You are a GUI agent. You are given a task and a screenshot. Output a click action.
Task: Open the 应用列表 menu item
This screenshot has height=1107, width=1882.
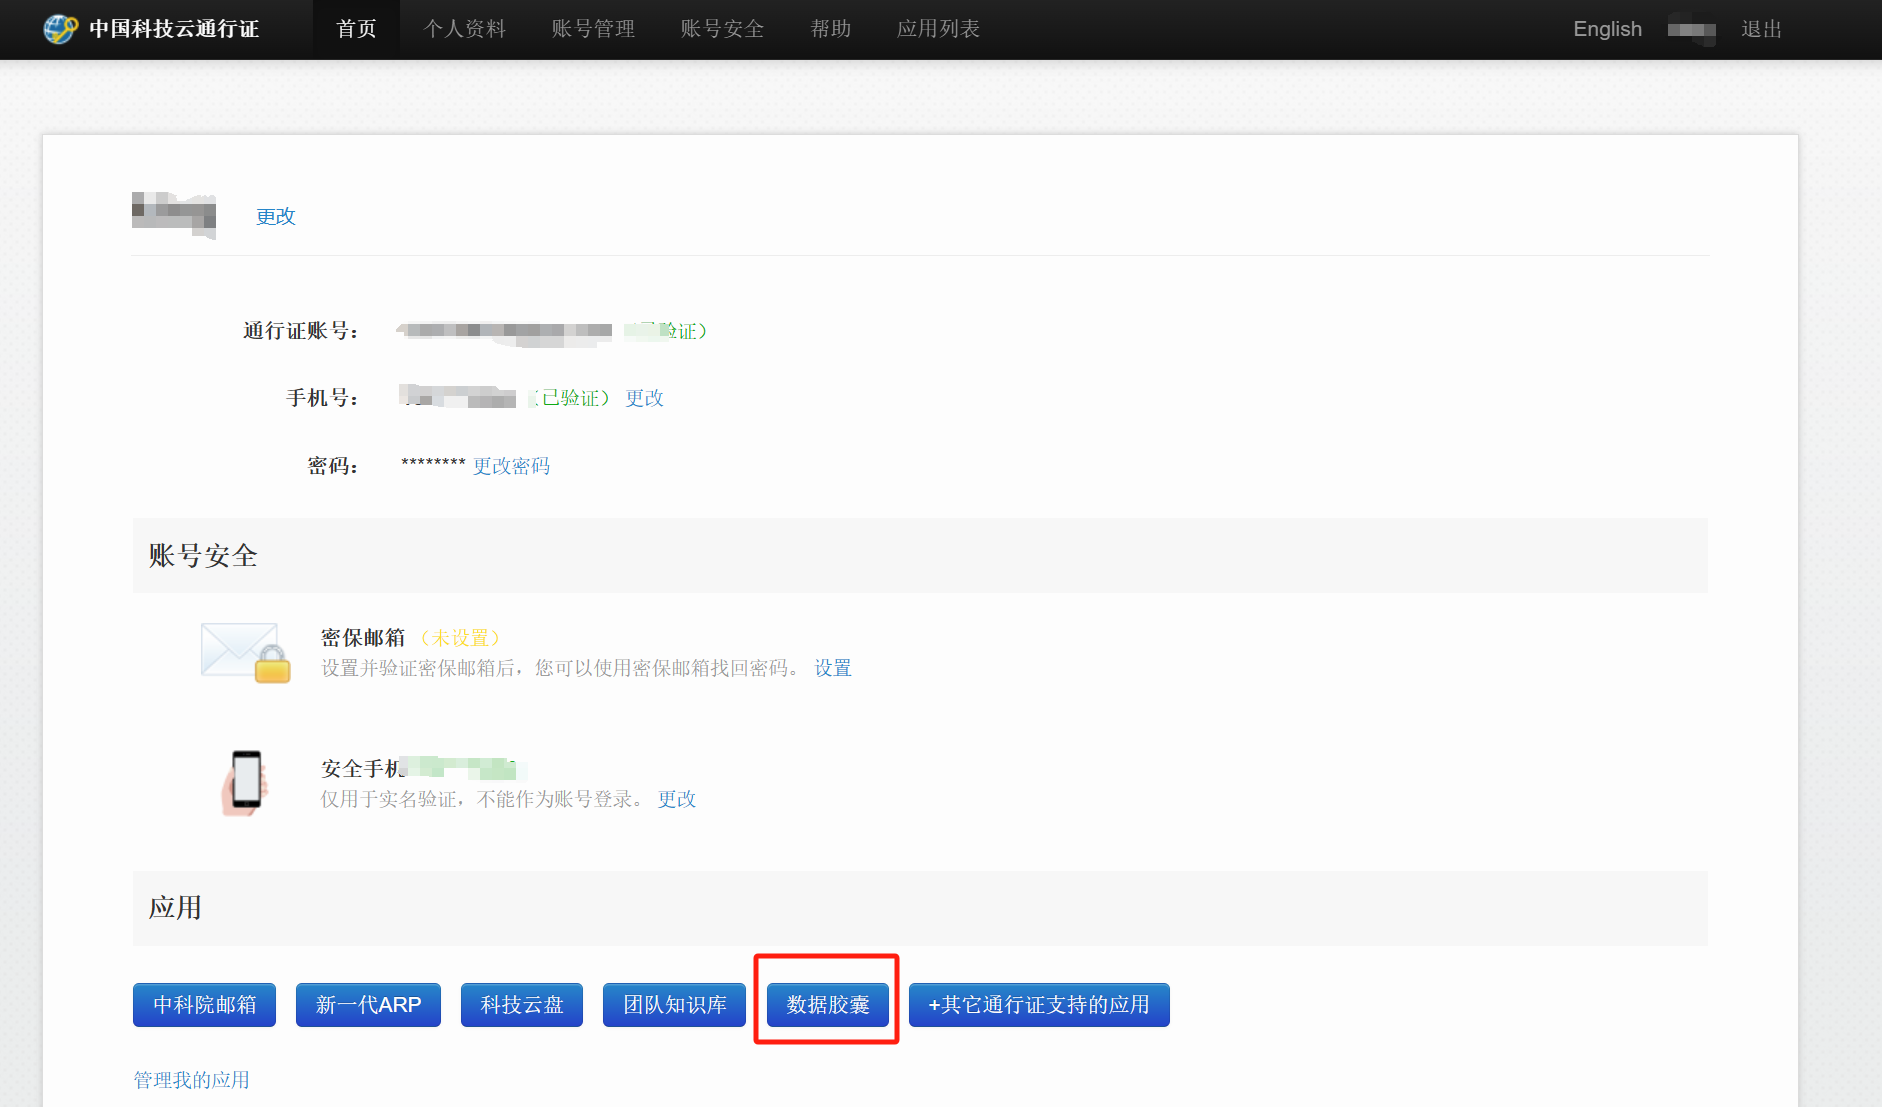[938, 29]
